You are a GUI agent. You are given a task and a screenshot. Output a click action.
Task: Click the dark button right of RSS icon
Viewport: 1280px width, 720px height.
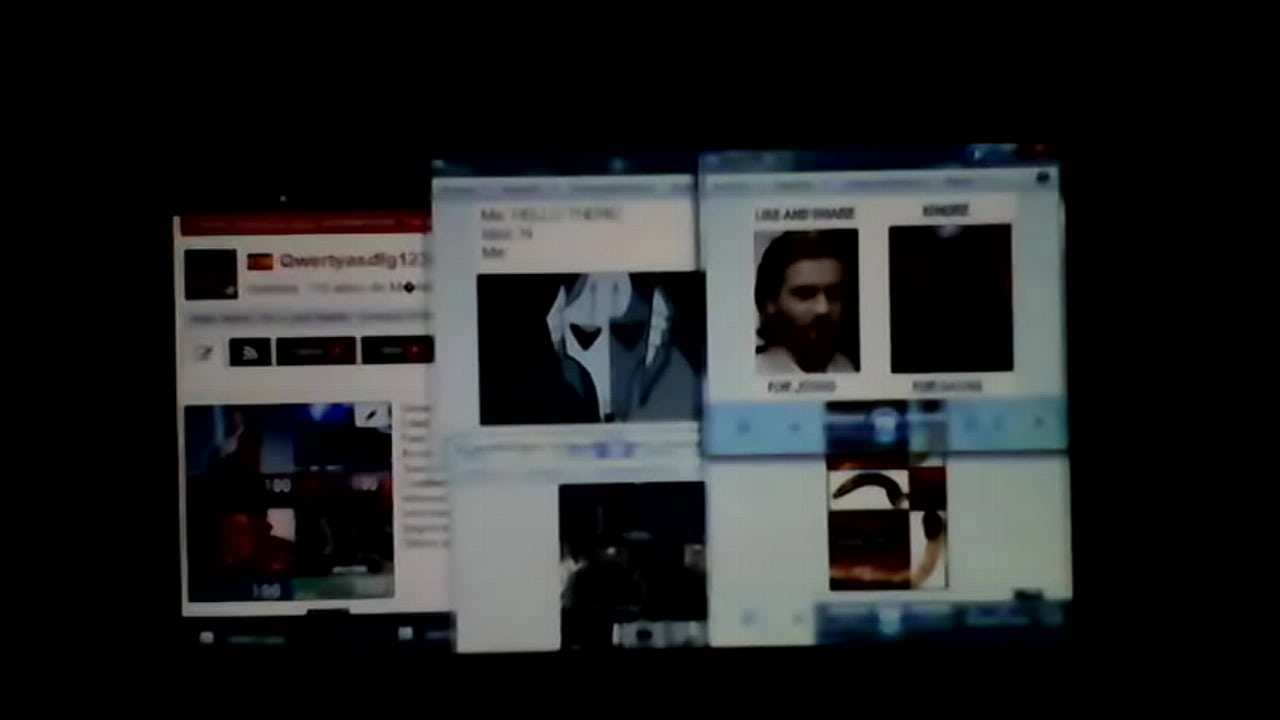click(316, 351)
